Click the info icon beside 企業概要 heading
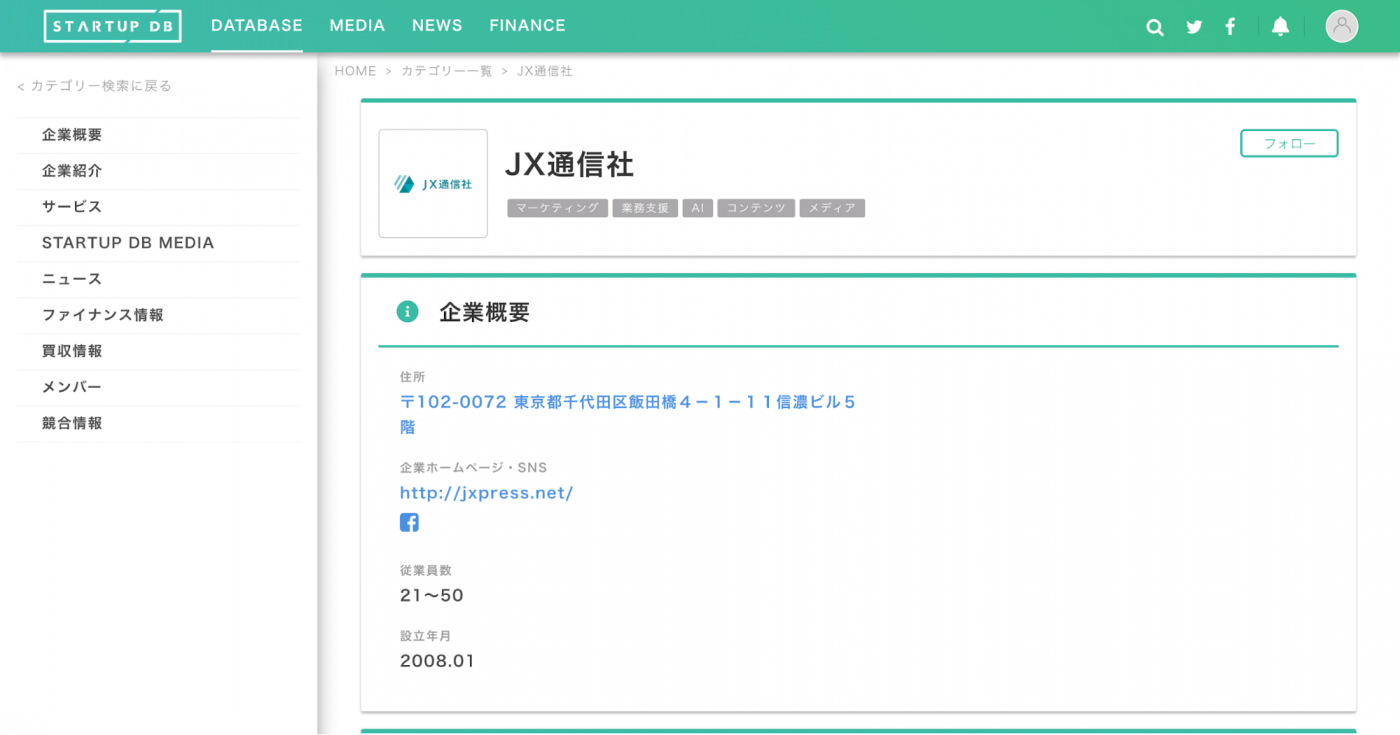 [407, 311]
